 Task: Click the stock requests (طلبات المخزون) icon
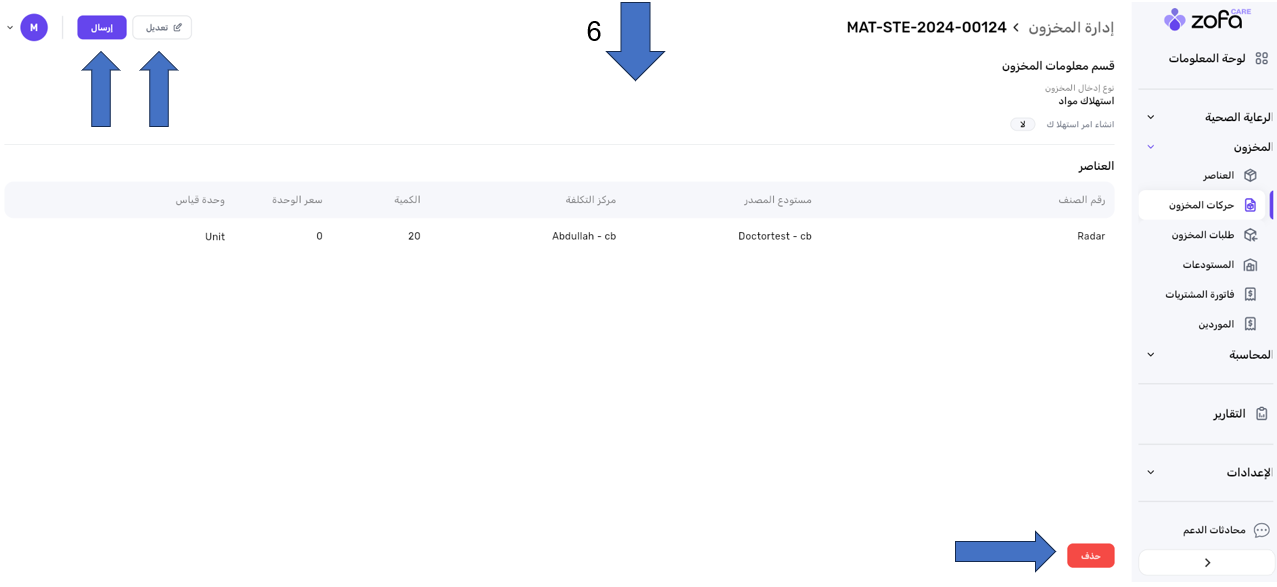(1250, 235)
